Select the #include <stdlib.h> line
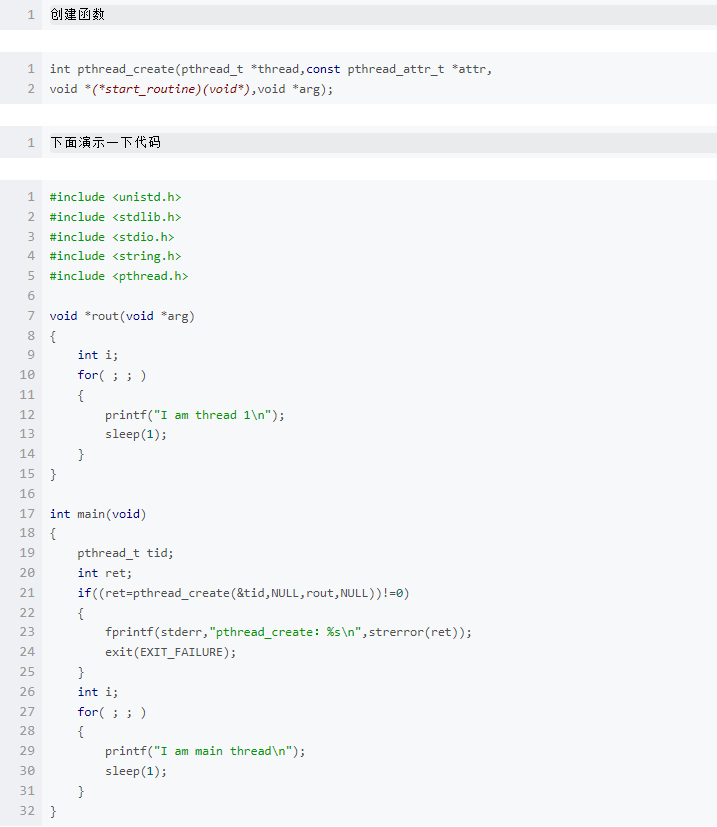Screen dimensions: 717x827 tap(115, 217)
